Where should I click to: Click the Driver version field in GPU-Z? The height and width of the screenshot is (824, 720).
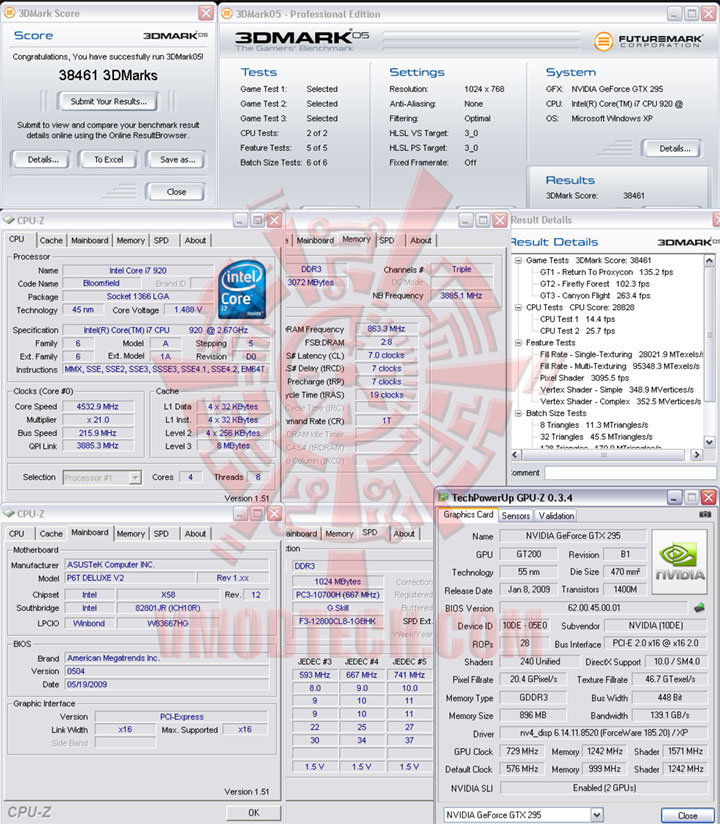tap(603, 733)
